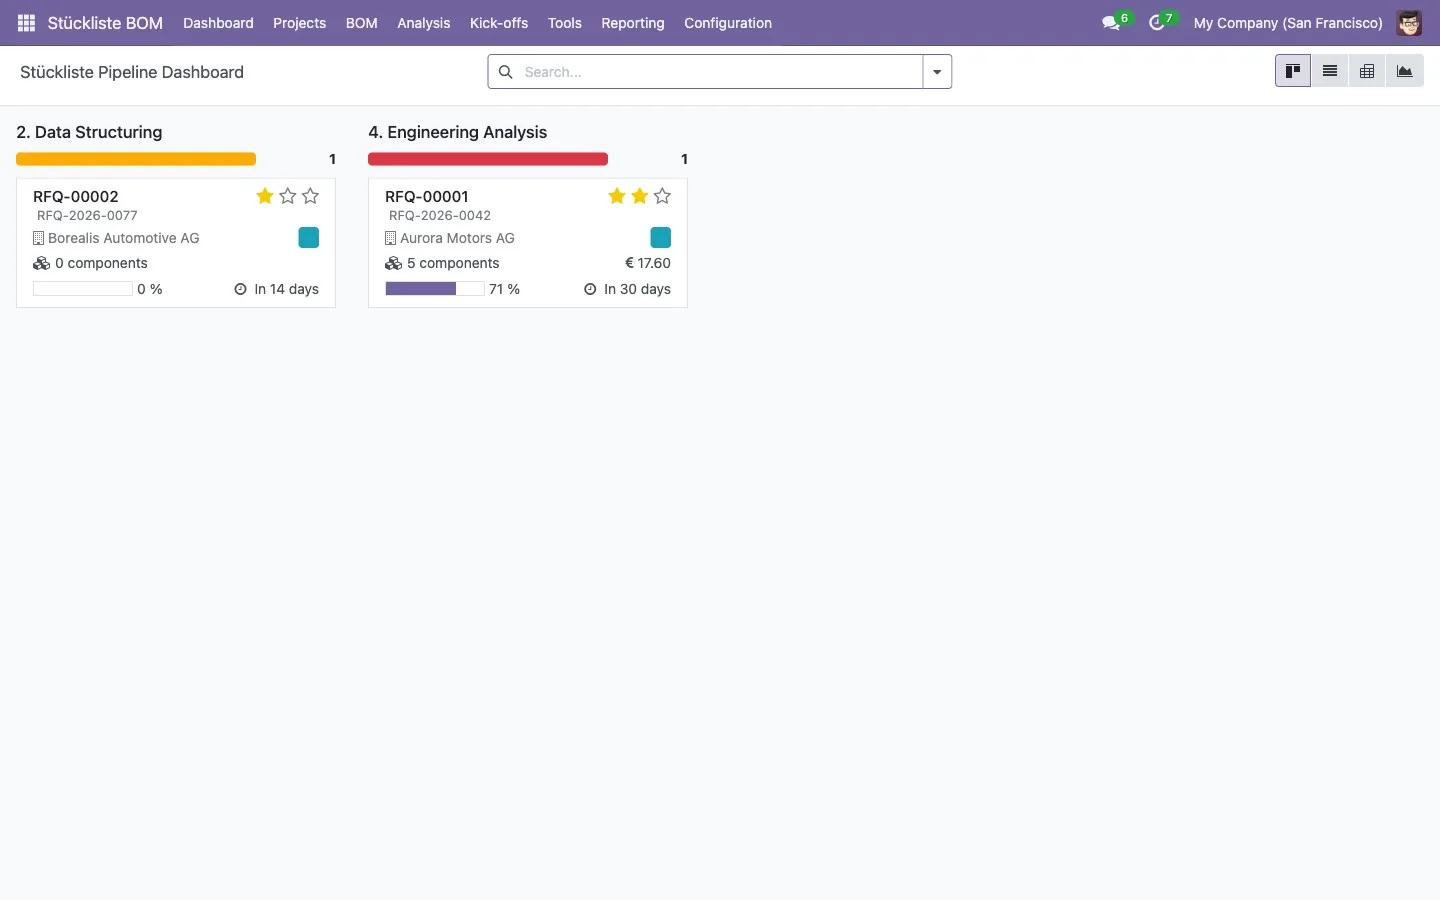The image size is (1440, 900).
Task: Open the Projects menu
Action: tap(299, 23)
